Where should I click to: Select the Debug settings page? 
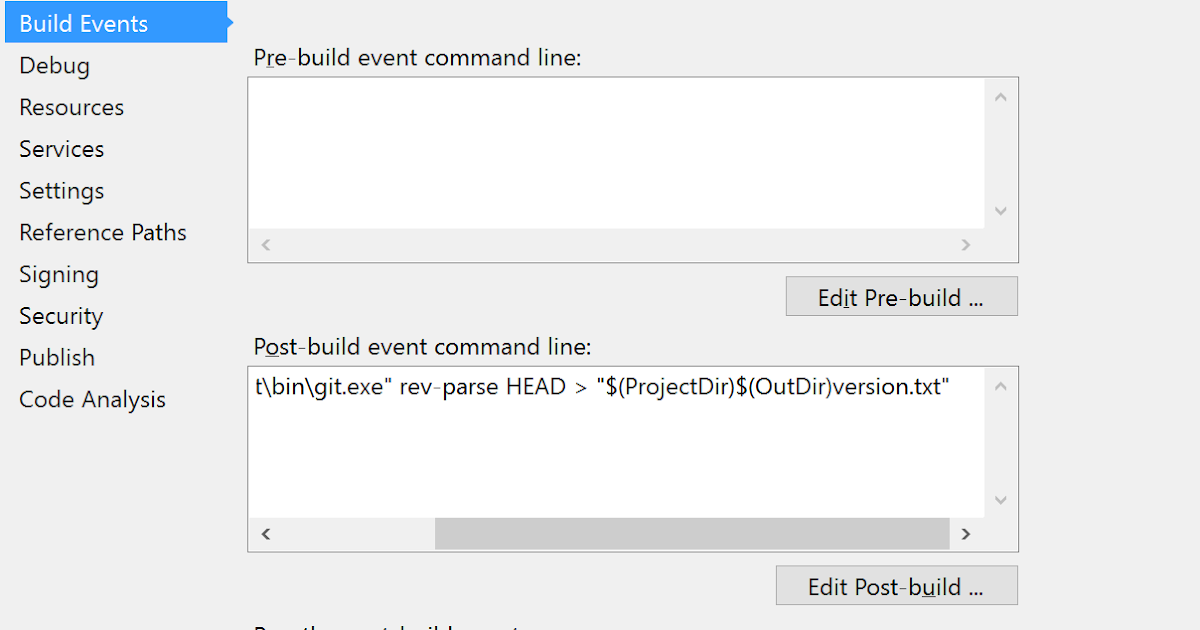tap(54, 64)
